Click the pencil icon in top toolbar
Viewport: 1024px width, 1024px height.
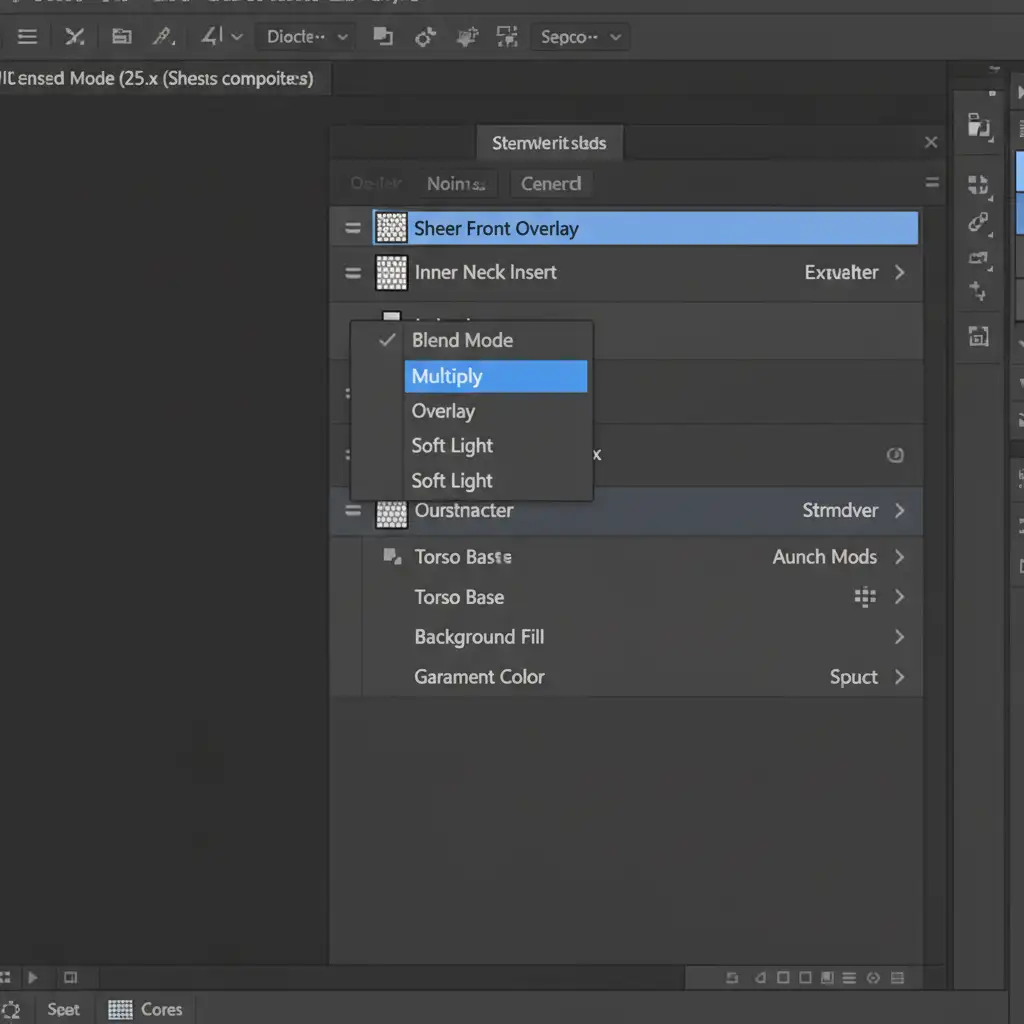pos(162,37)
